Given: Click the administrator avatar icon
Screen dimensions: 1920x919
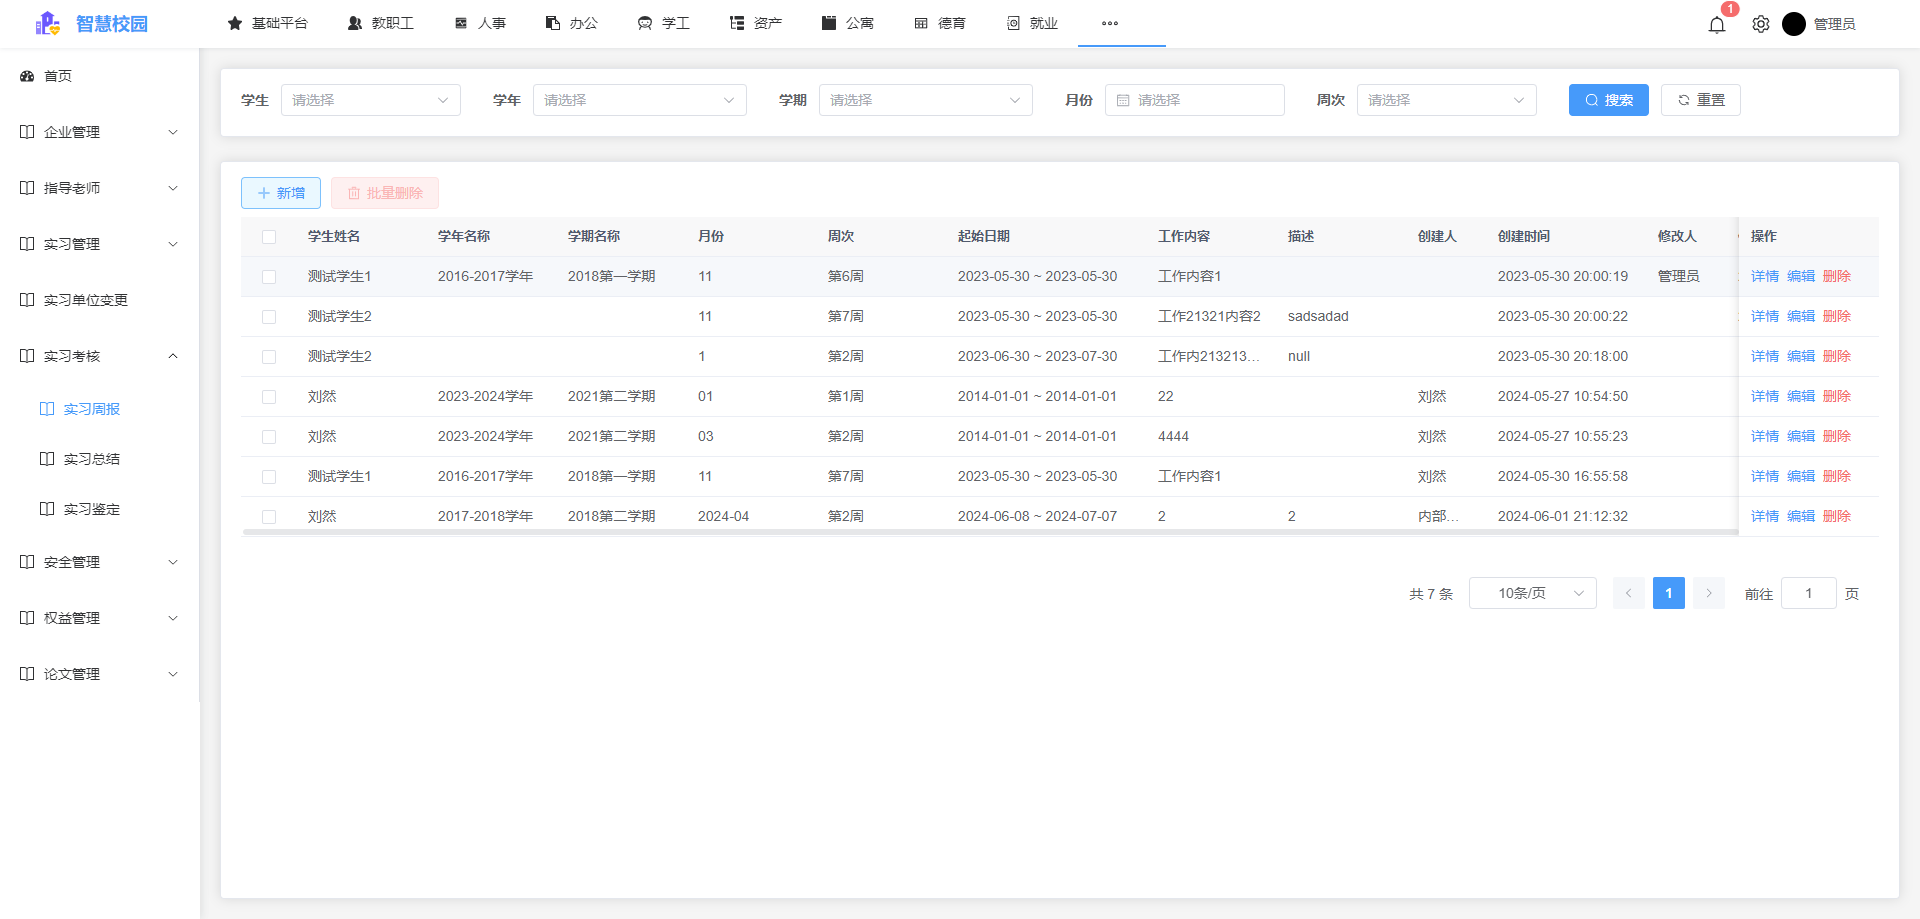Looking at the screenshot, I should [x=1793, y=24].
